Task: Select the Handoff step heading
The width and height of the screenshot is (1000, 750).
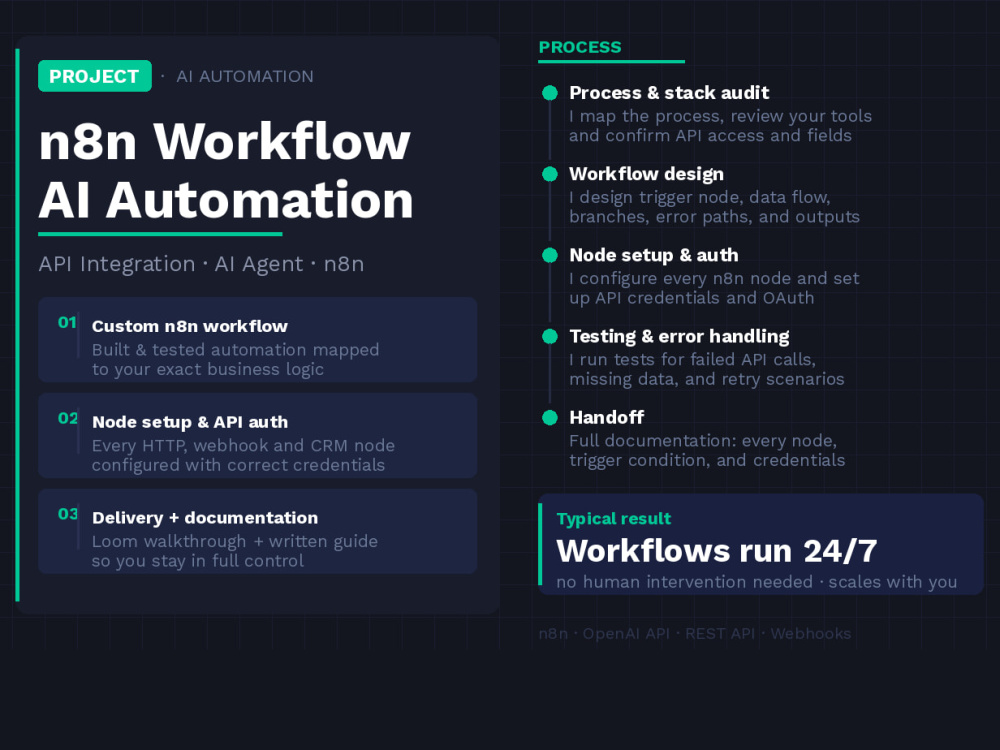Action: (x=607, y=417)
